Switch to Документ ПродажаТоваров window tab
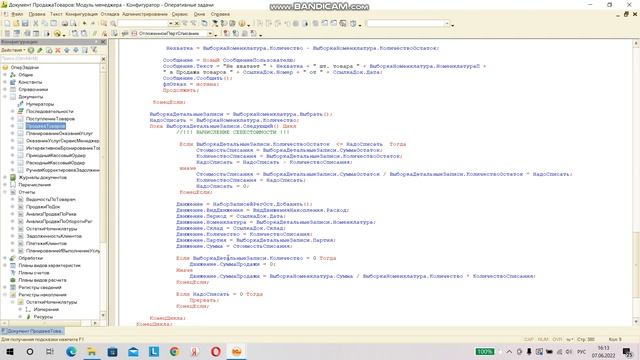 pyautogui.click(x=32, y=331)
